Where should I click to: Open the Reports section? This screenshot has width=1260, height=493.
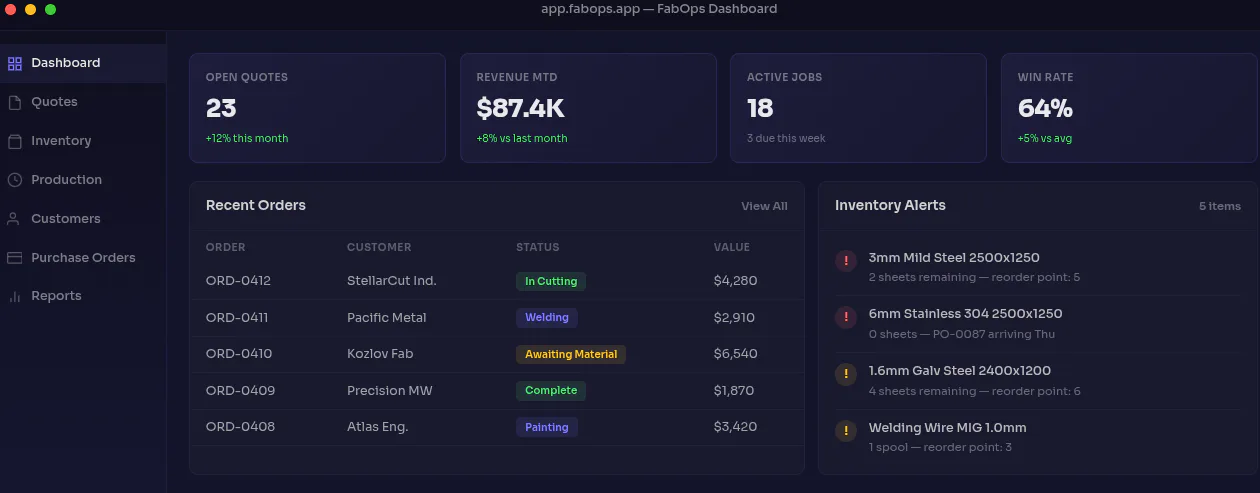click(83, 296)
